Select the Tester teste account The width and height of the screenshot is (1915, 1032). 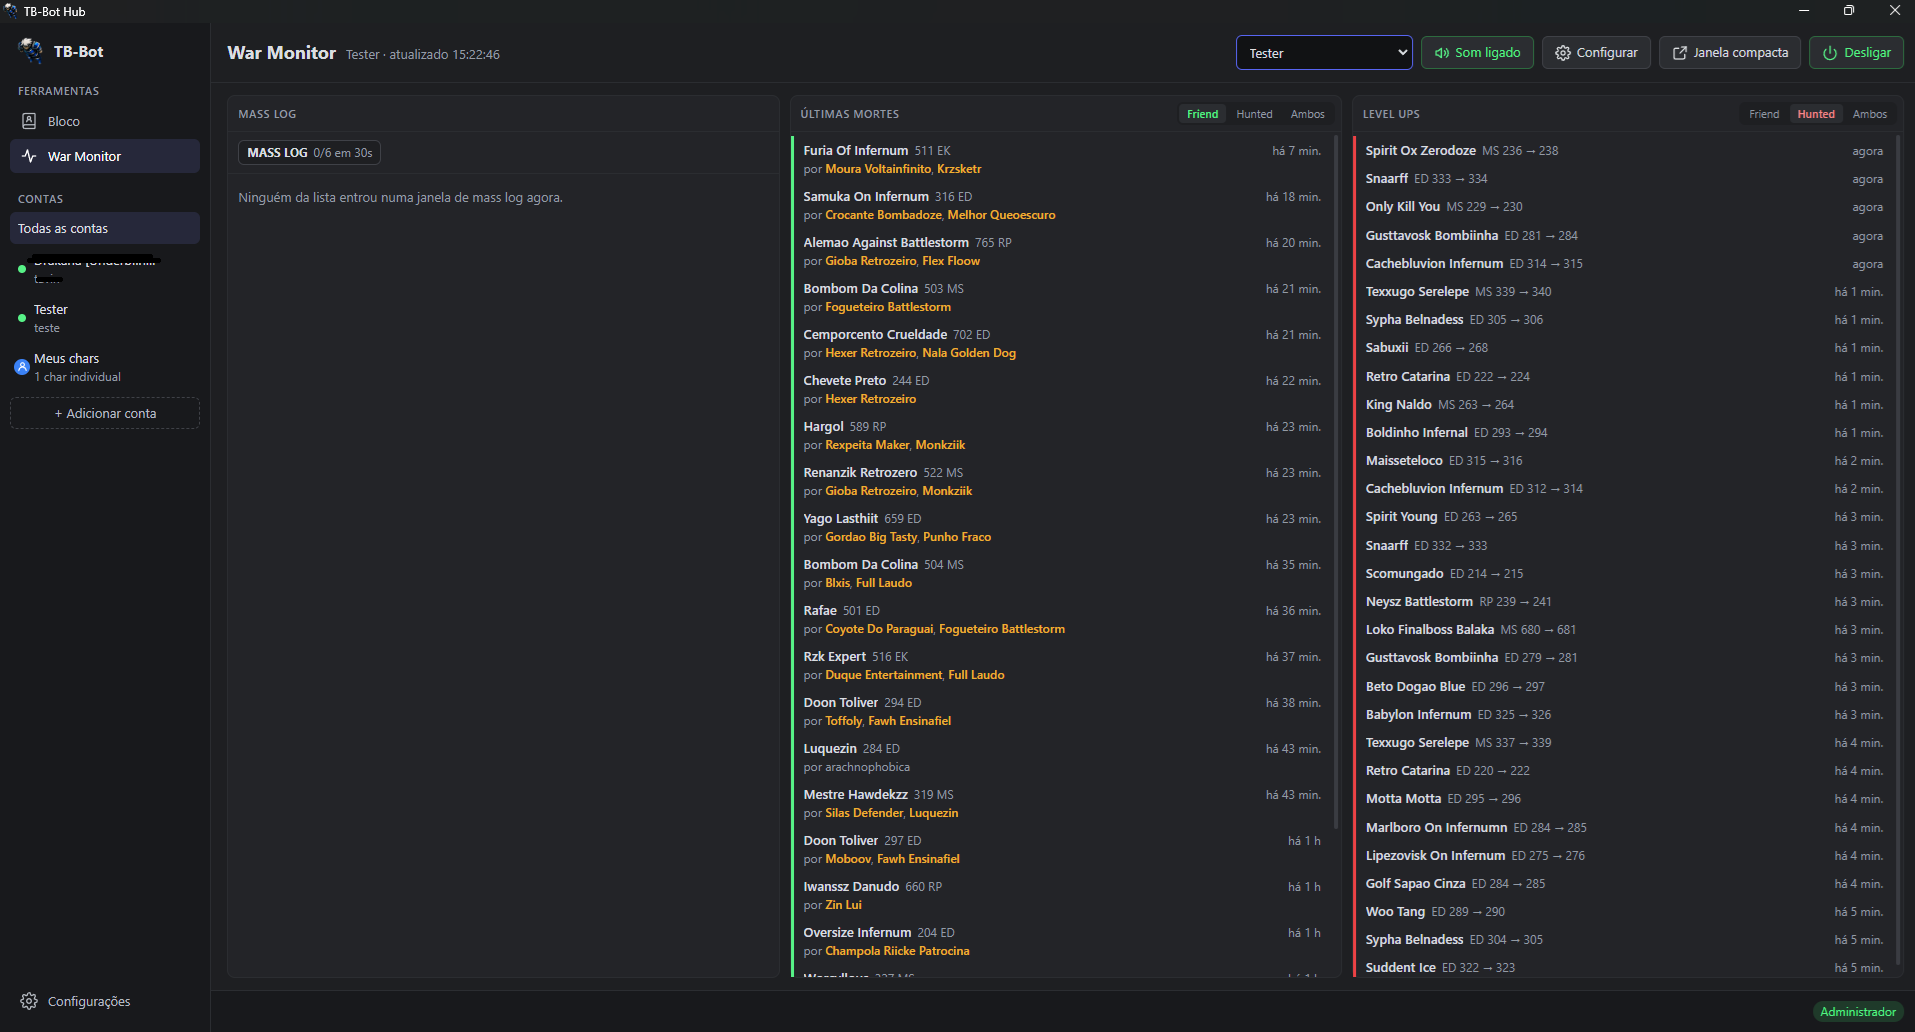pos(105,318)
